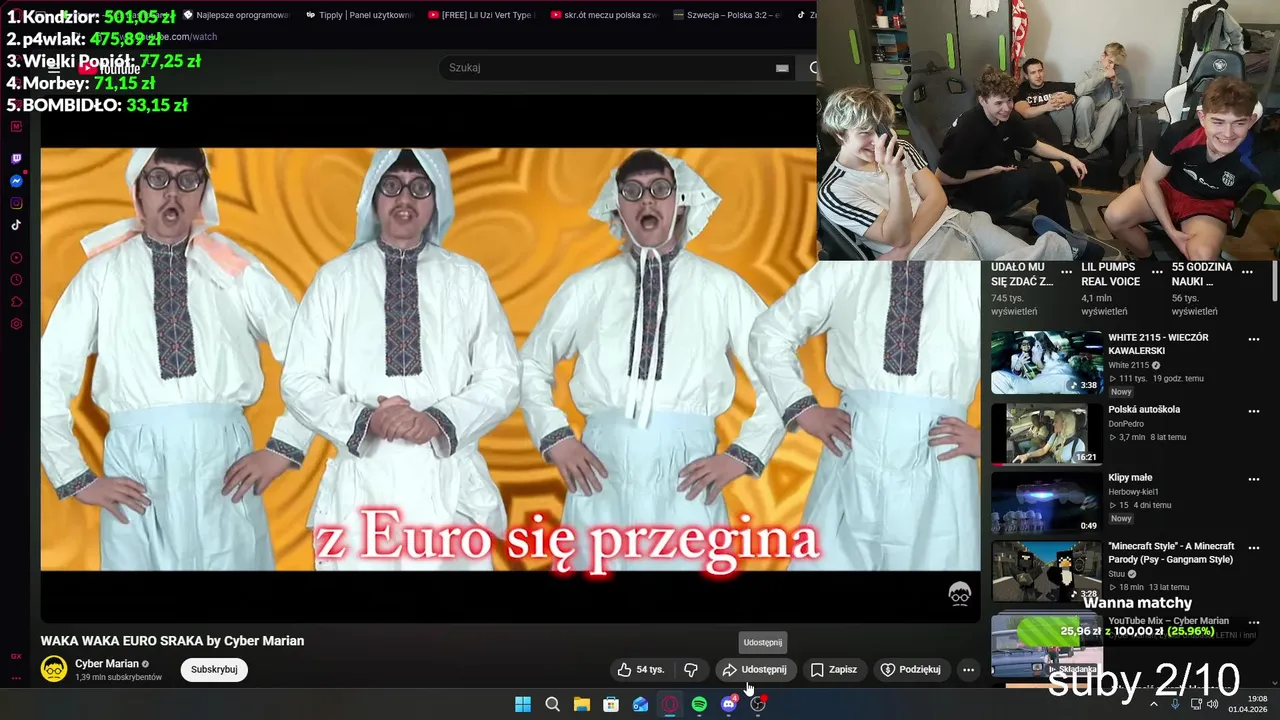The image size is (1280, 720).
Task: Click the channel watermark on video player
Action: pos(959,594)
